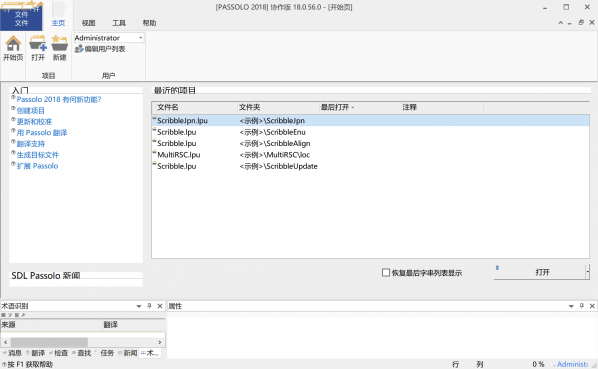Click the 按 F1 获取帮助 status text
Screen dimensions: 598x369
(30, 364)
